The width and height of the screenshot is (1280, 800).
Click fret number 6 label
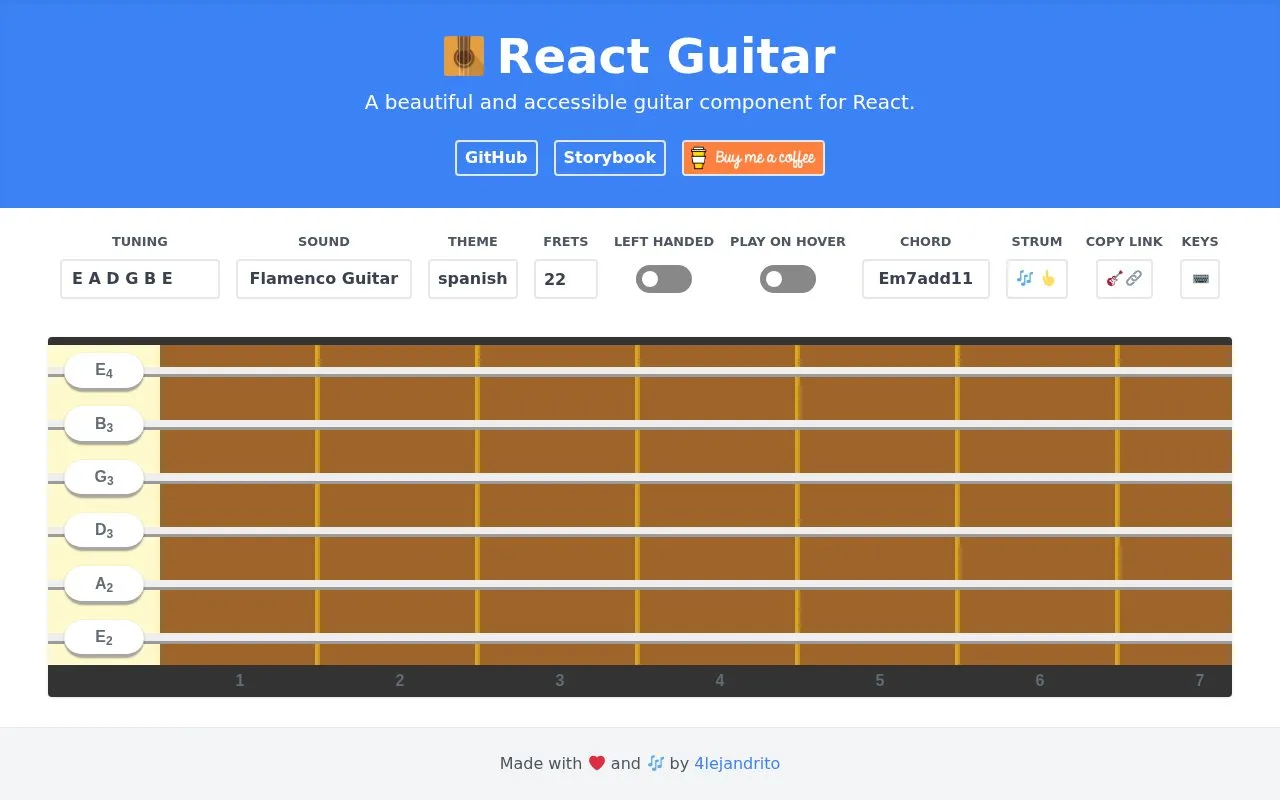click(1040, 681)
